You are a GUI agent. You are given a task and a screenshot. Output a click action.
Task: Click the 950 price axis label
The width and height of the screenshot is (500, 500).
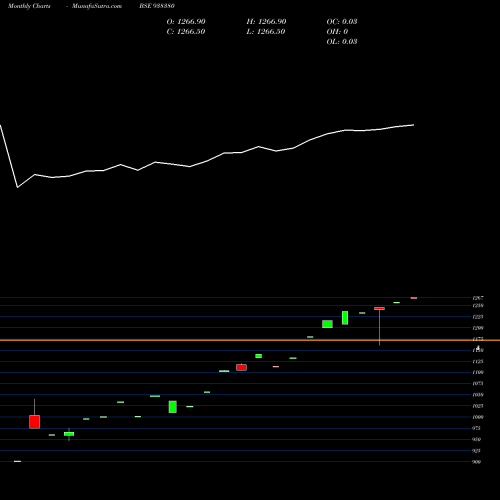(477, 439)
